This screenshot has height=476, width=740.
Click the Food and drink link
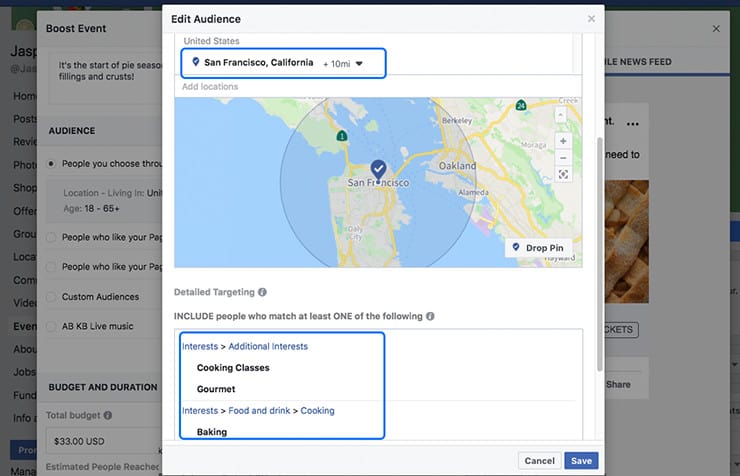tap(259, 410)
